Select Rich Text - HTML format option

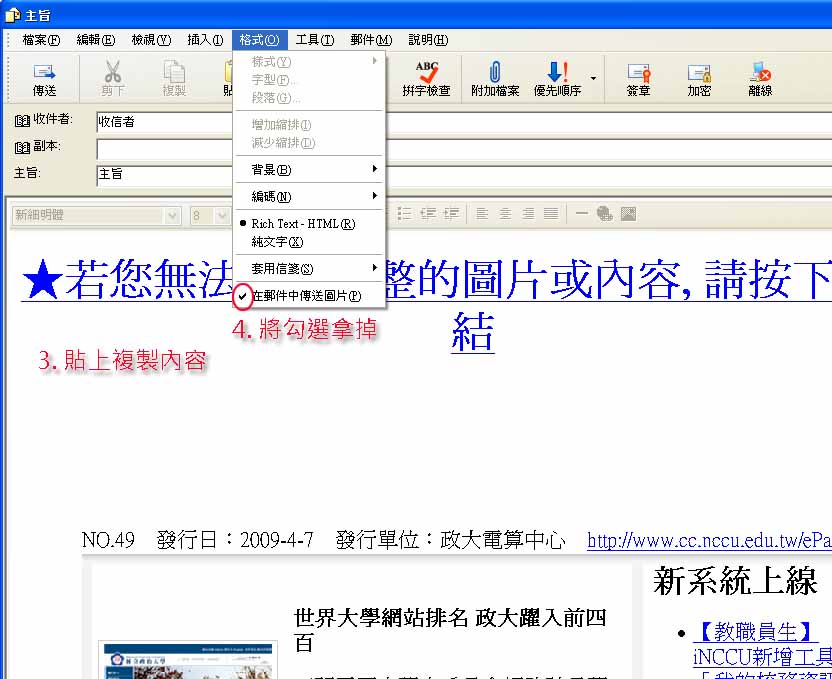coord(309,224)
